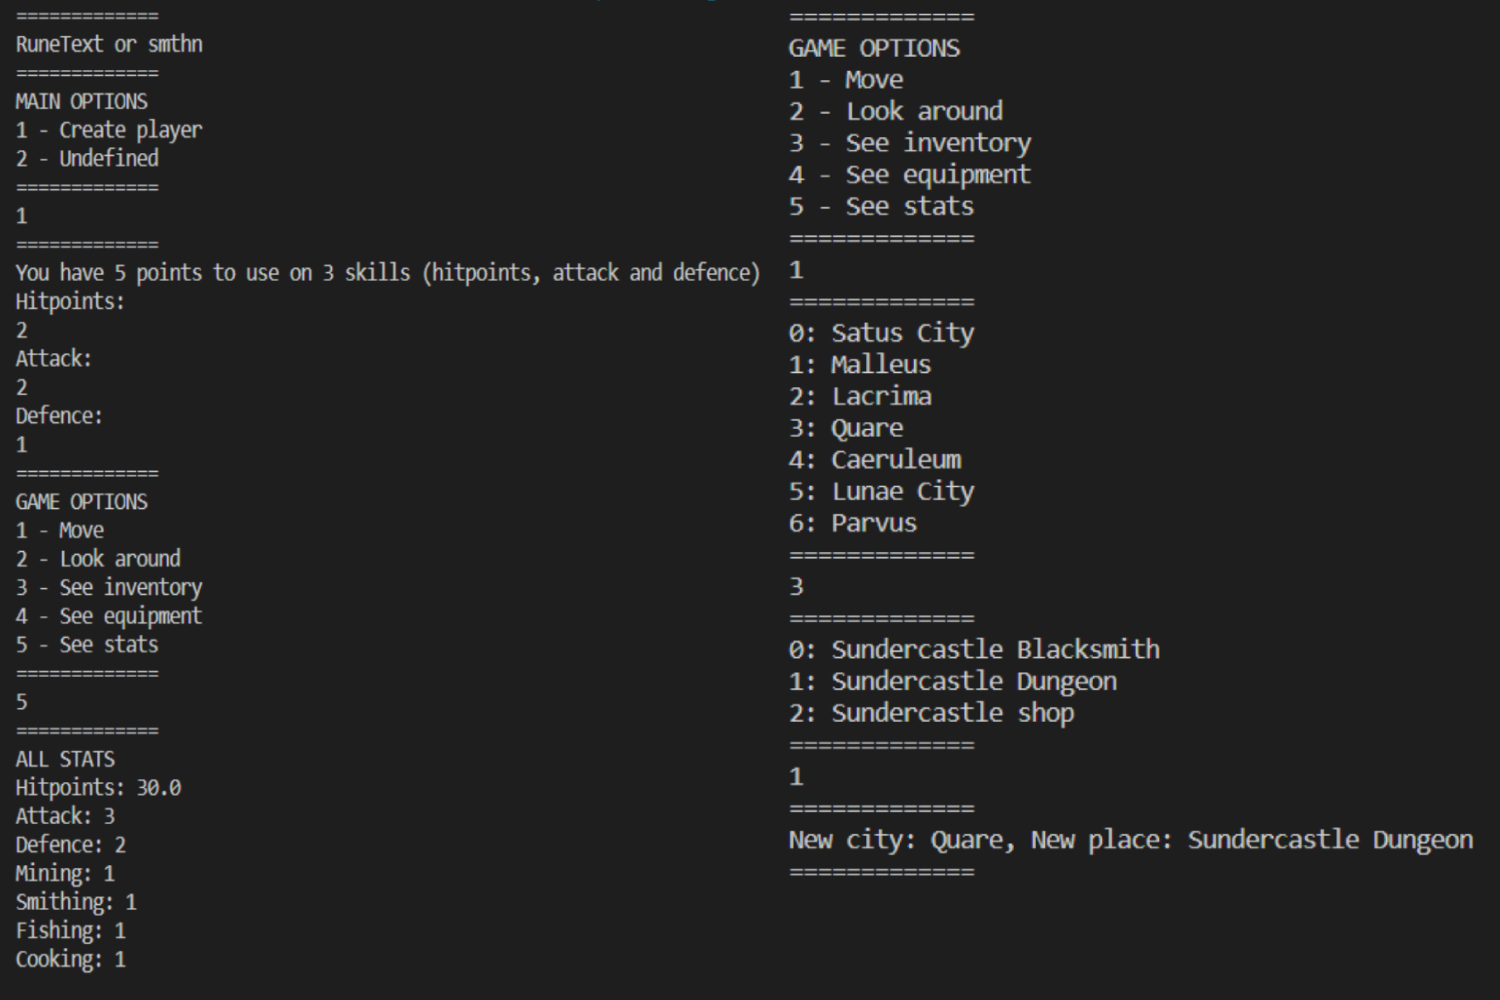Click the "Hitpoints: 30.0" stat line

click(x=98, y=788)
